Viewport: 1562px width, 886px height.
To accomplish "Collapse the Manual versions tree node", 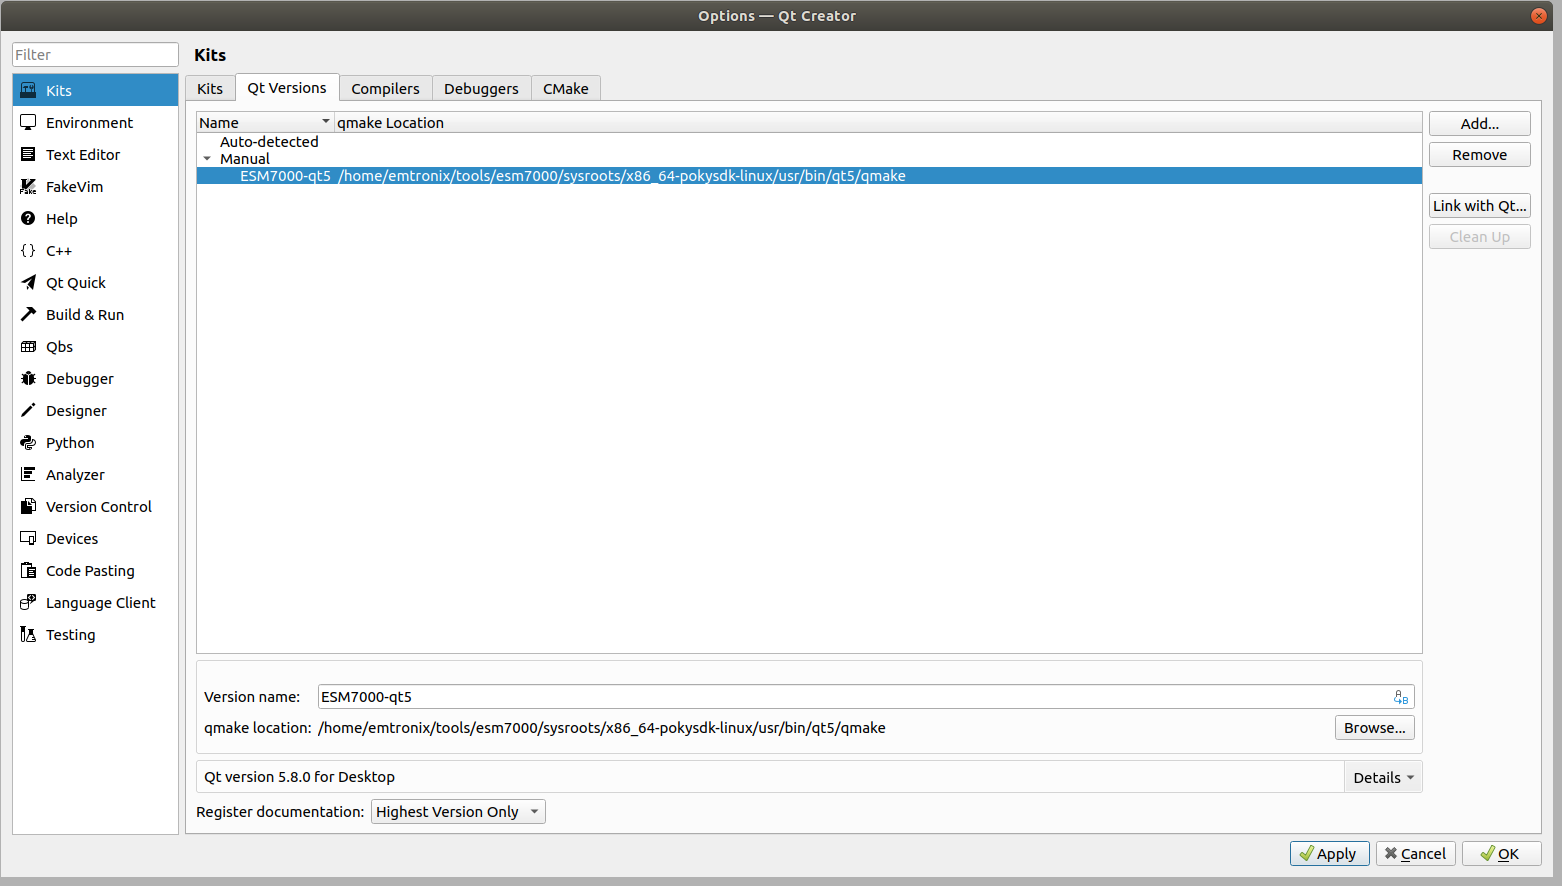I will coord(207,159).
